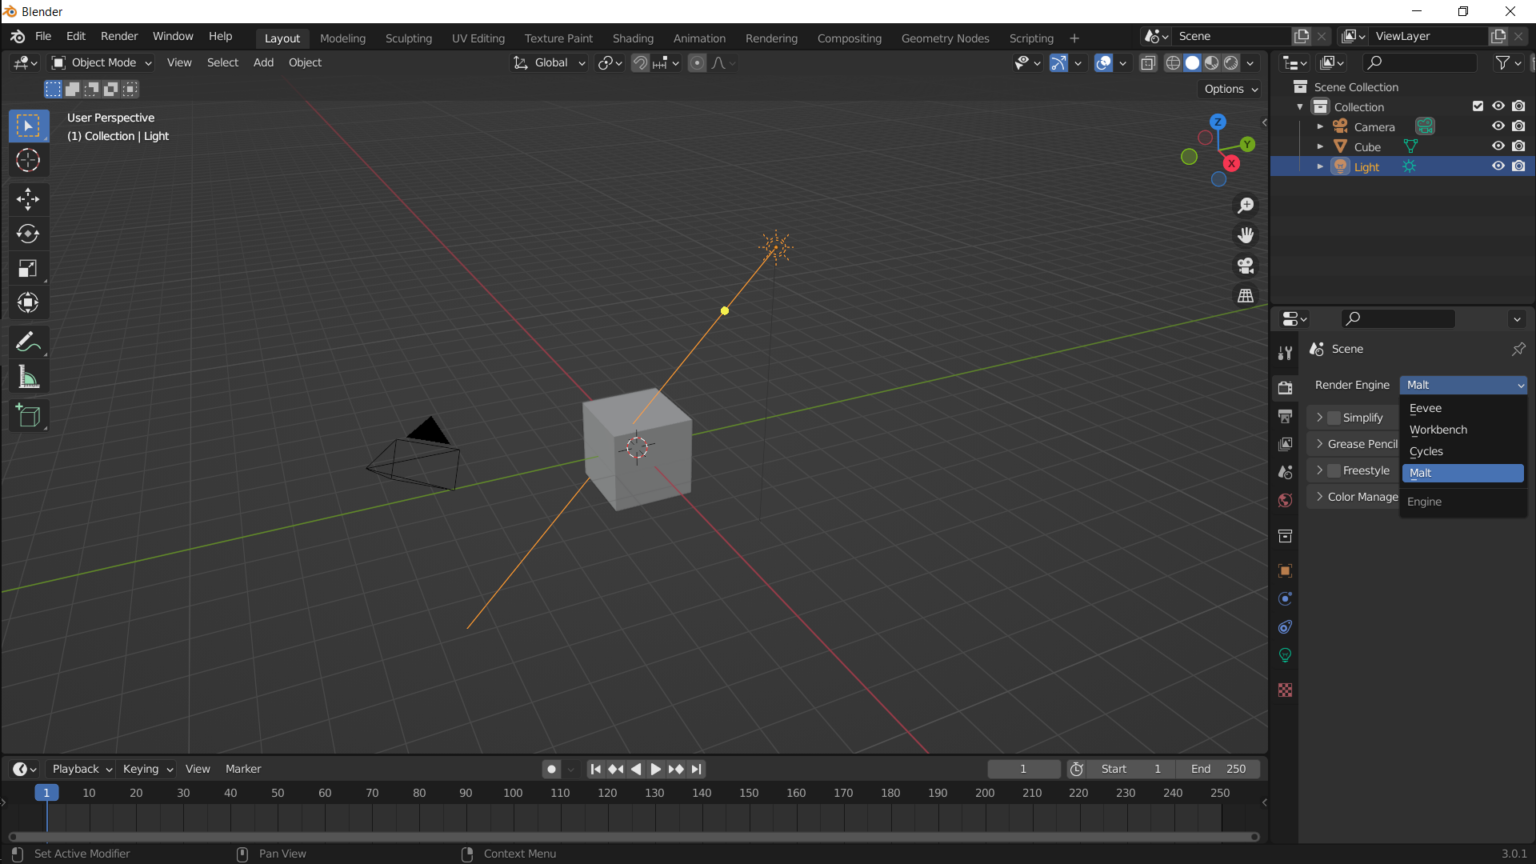The height and width of the screenshot is (864, 1536).
Task: Open the World properties tab
Action: click(1285, 500)
